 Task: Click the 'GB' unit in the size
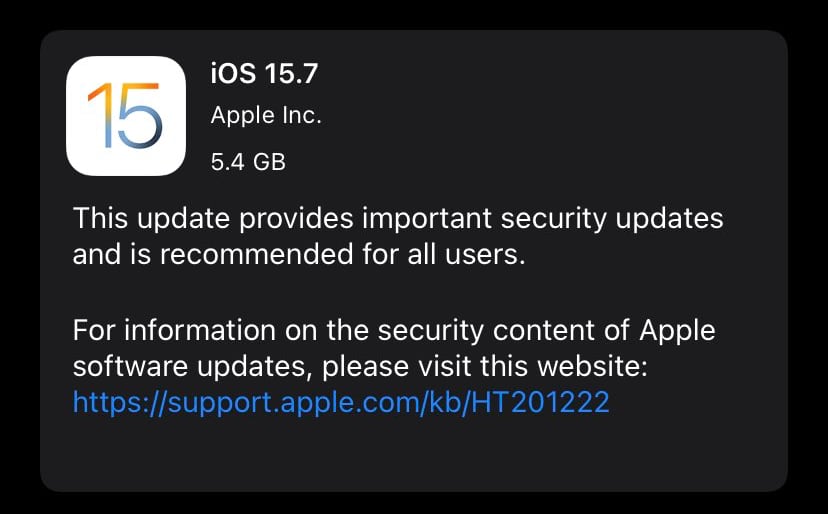(x=269, y=162)
